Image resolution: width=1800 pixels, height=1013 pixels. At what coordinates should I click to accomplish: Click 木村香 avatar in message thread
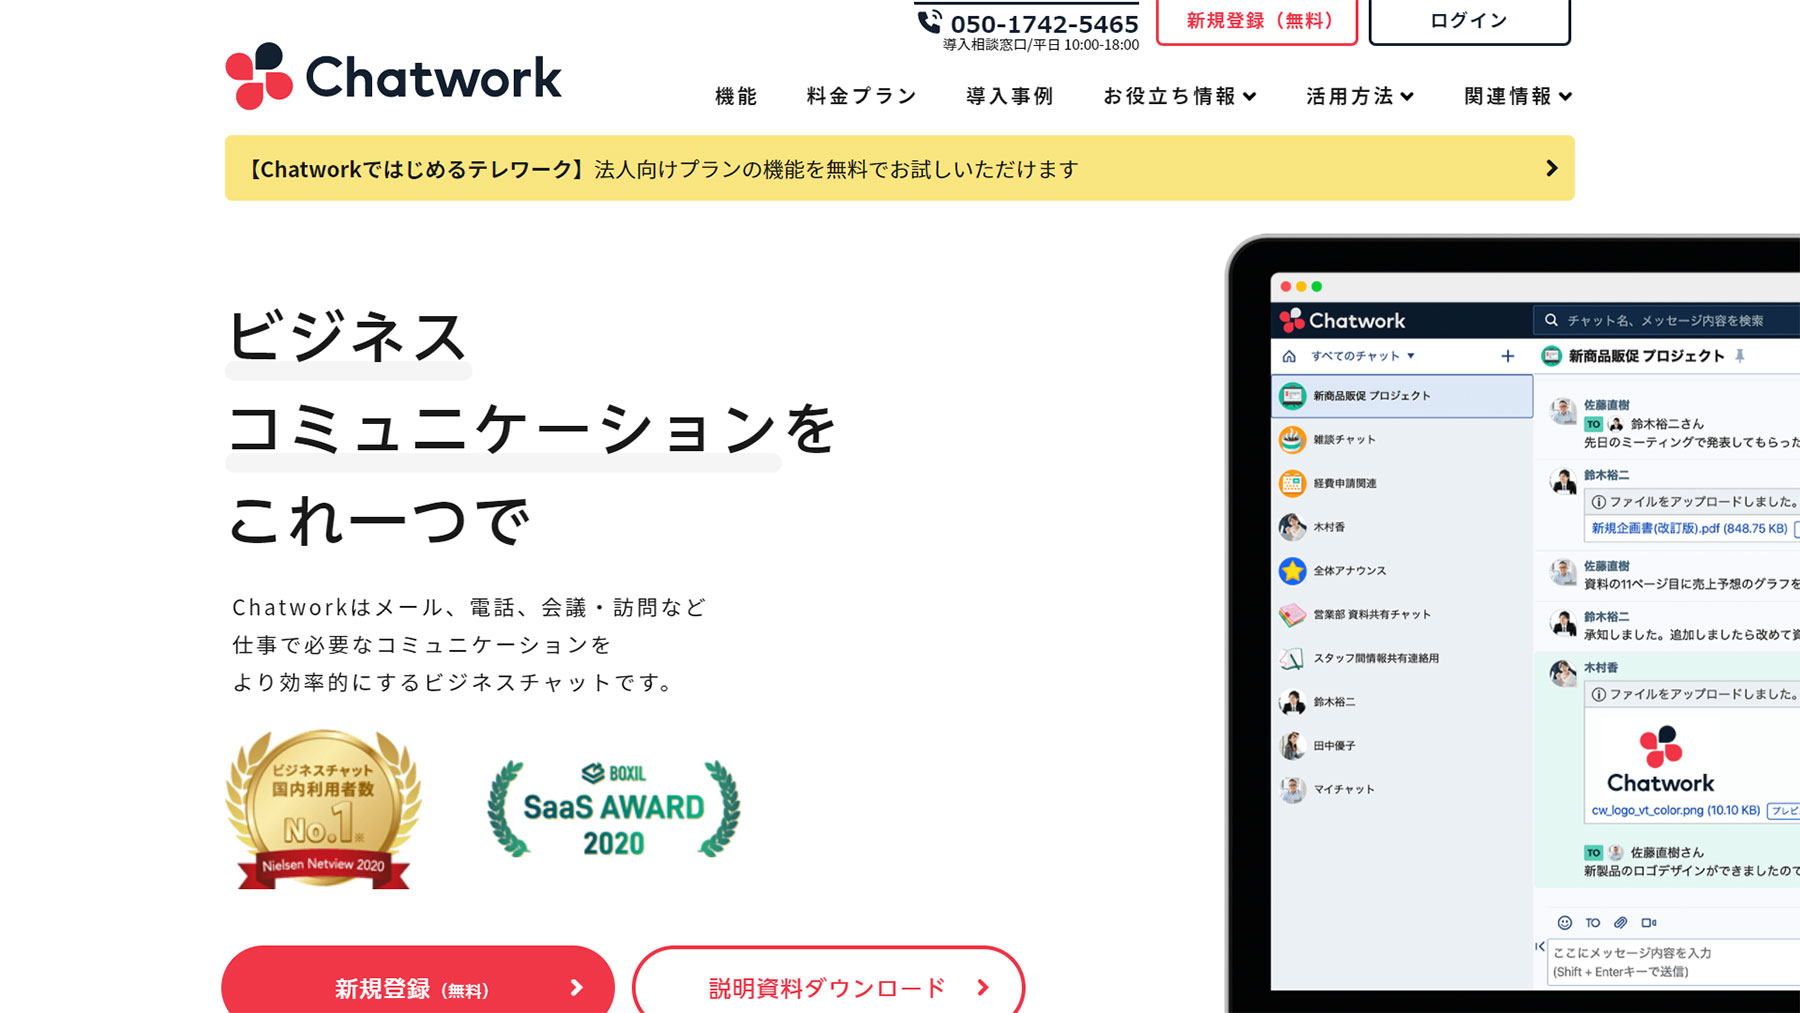point(1563,673)
